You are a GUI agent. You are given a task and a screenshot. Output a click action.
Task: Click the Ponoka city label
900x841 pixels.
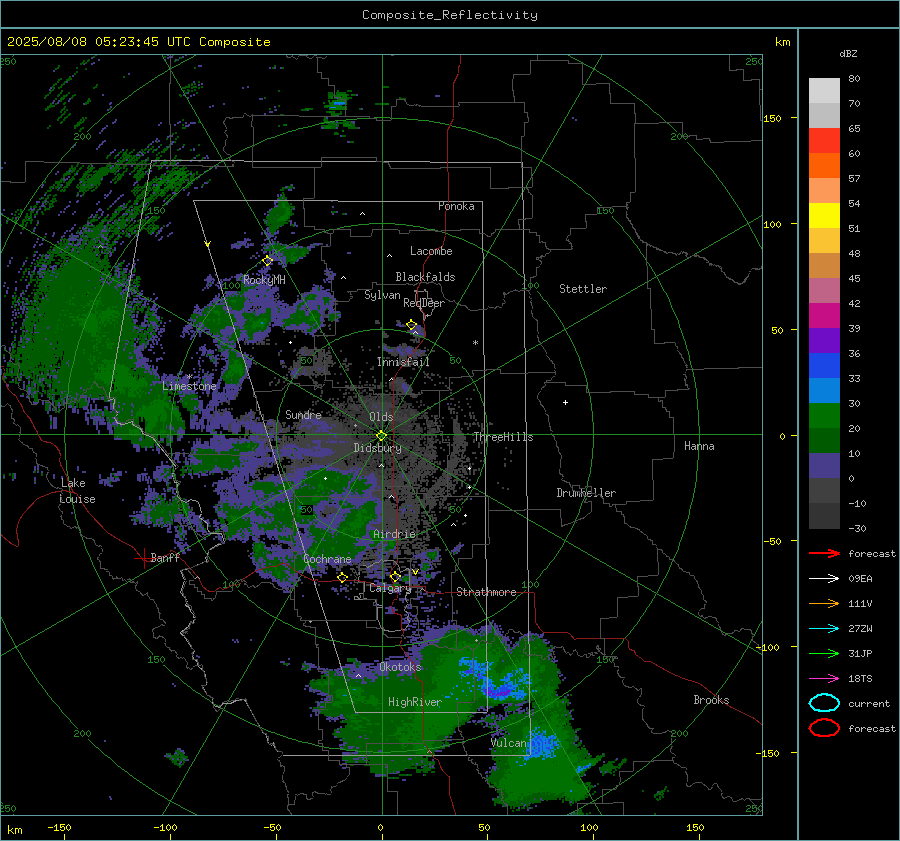456,206
